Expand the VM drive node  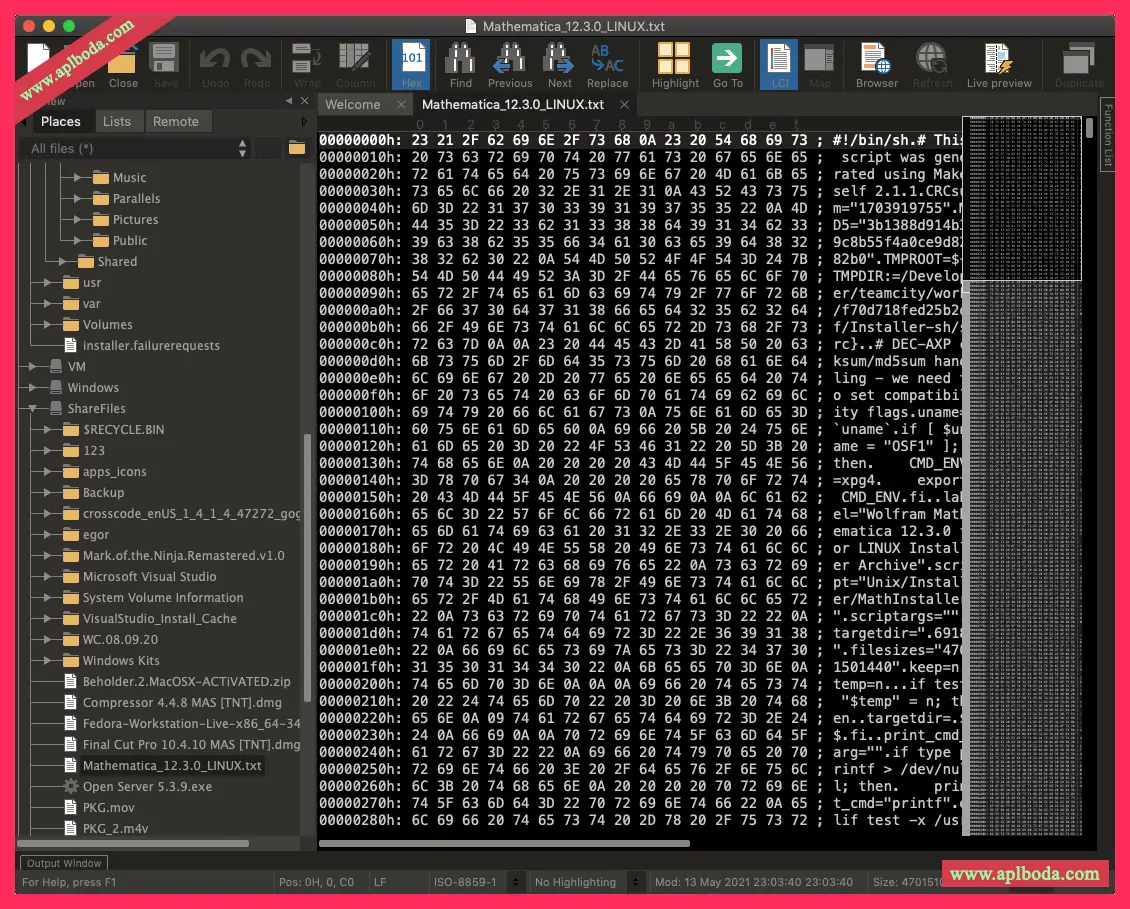(x=32, y=366)
